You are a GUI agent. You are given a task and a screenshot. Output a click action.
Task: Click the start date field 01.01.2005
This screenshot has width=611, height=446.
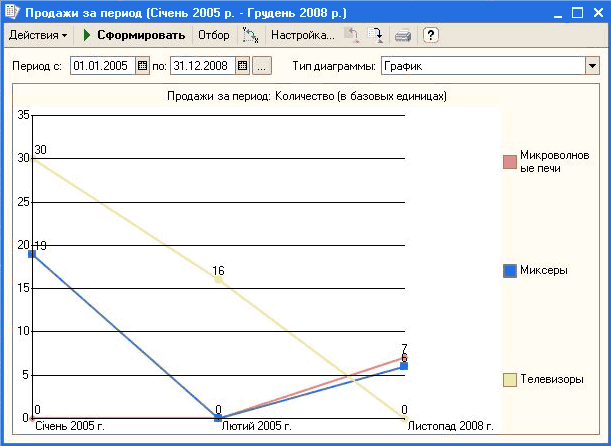[103, 66]
